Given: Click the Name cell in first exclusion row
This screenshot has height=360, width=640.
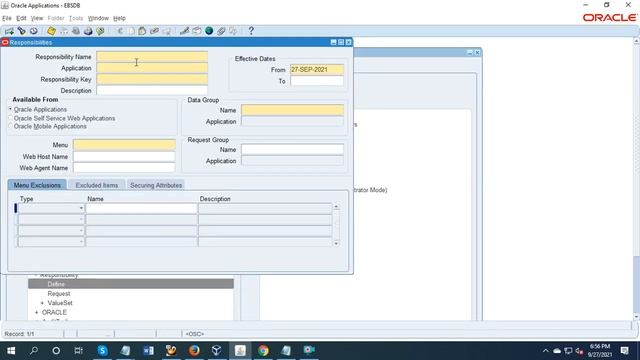Looking at the screenshot, I should pyautogui.click(x=141, y=209).
